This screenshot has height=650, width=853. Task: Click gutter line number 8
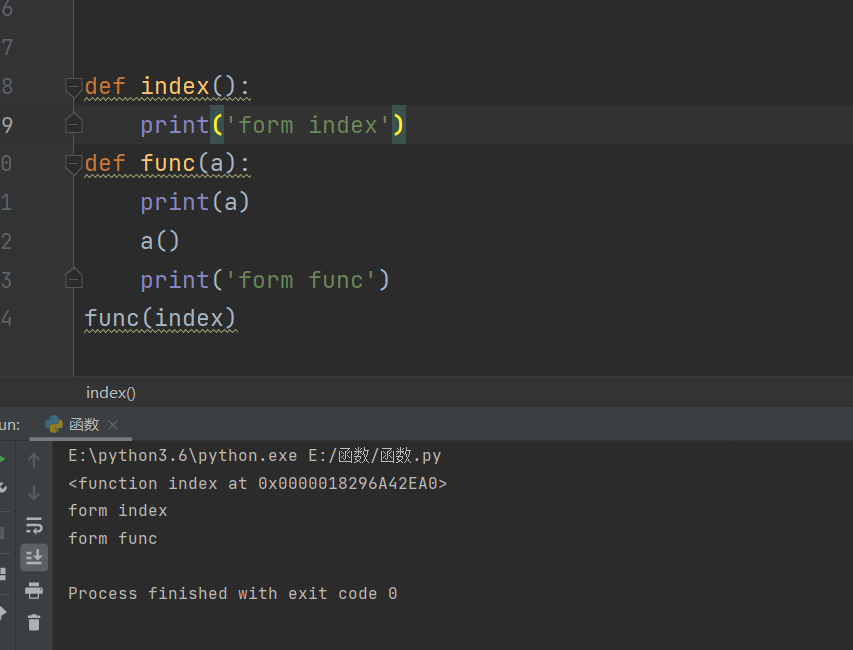(x=7, y=86)
